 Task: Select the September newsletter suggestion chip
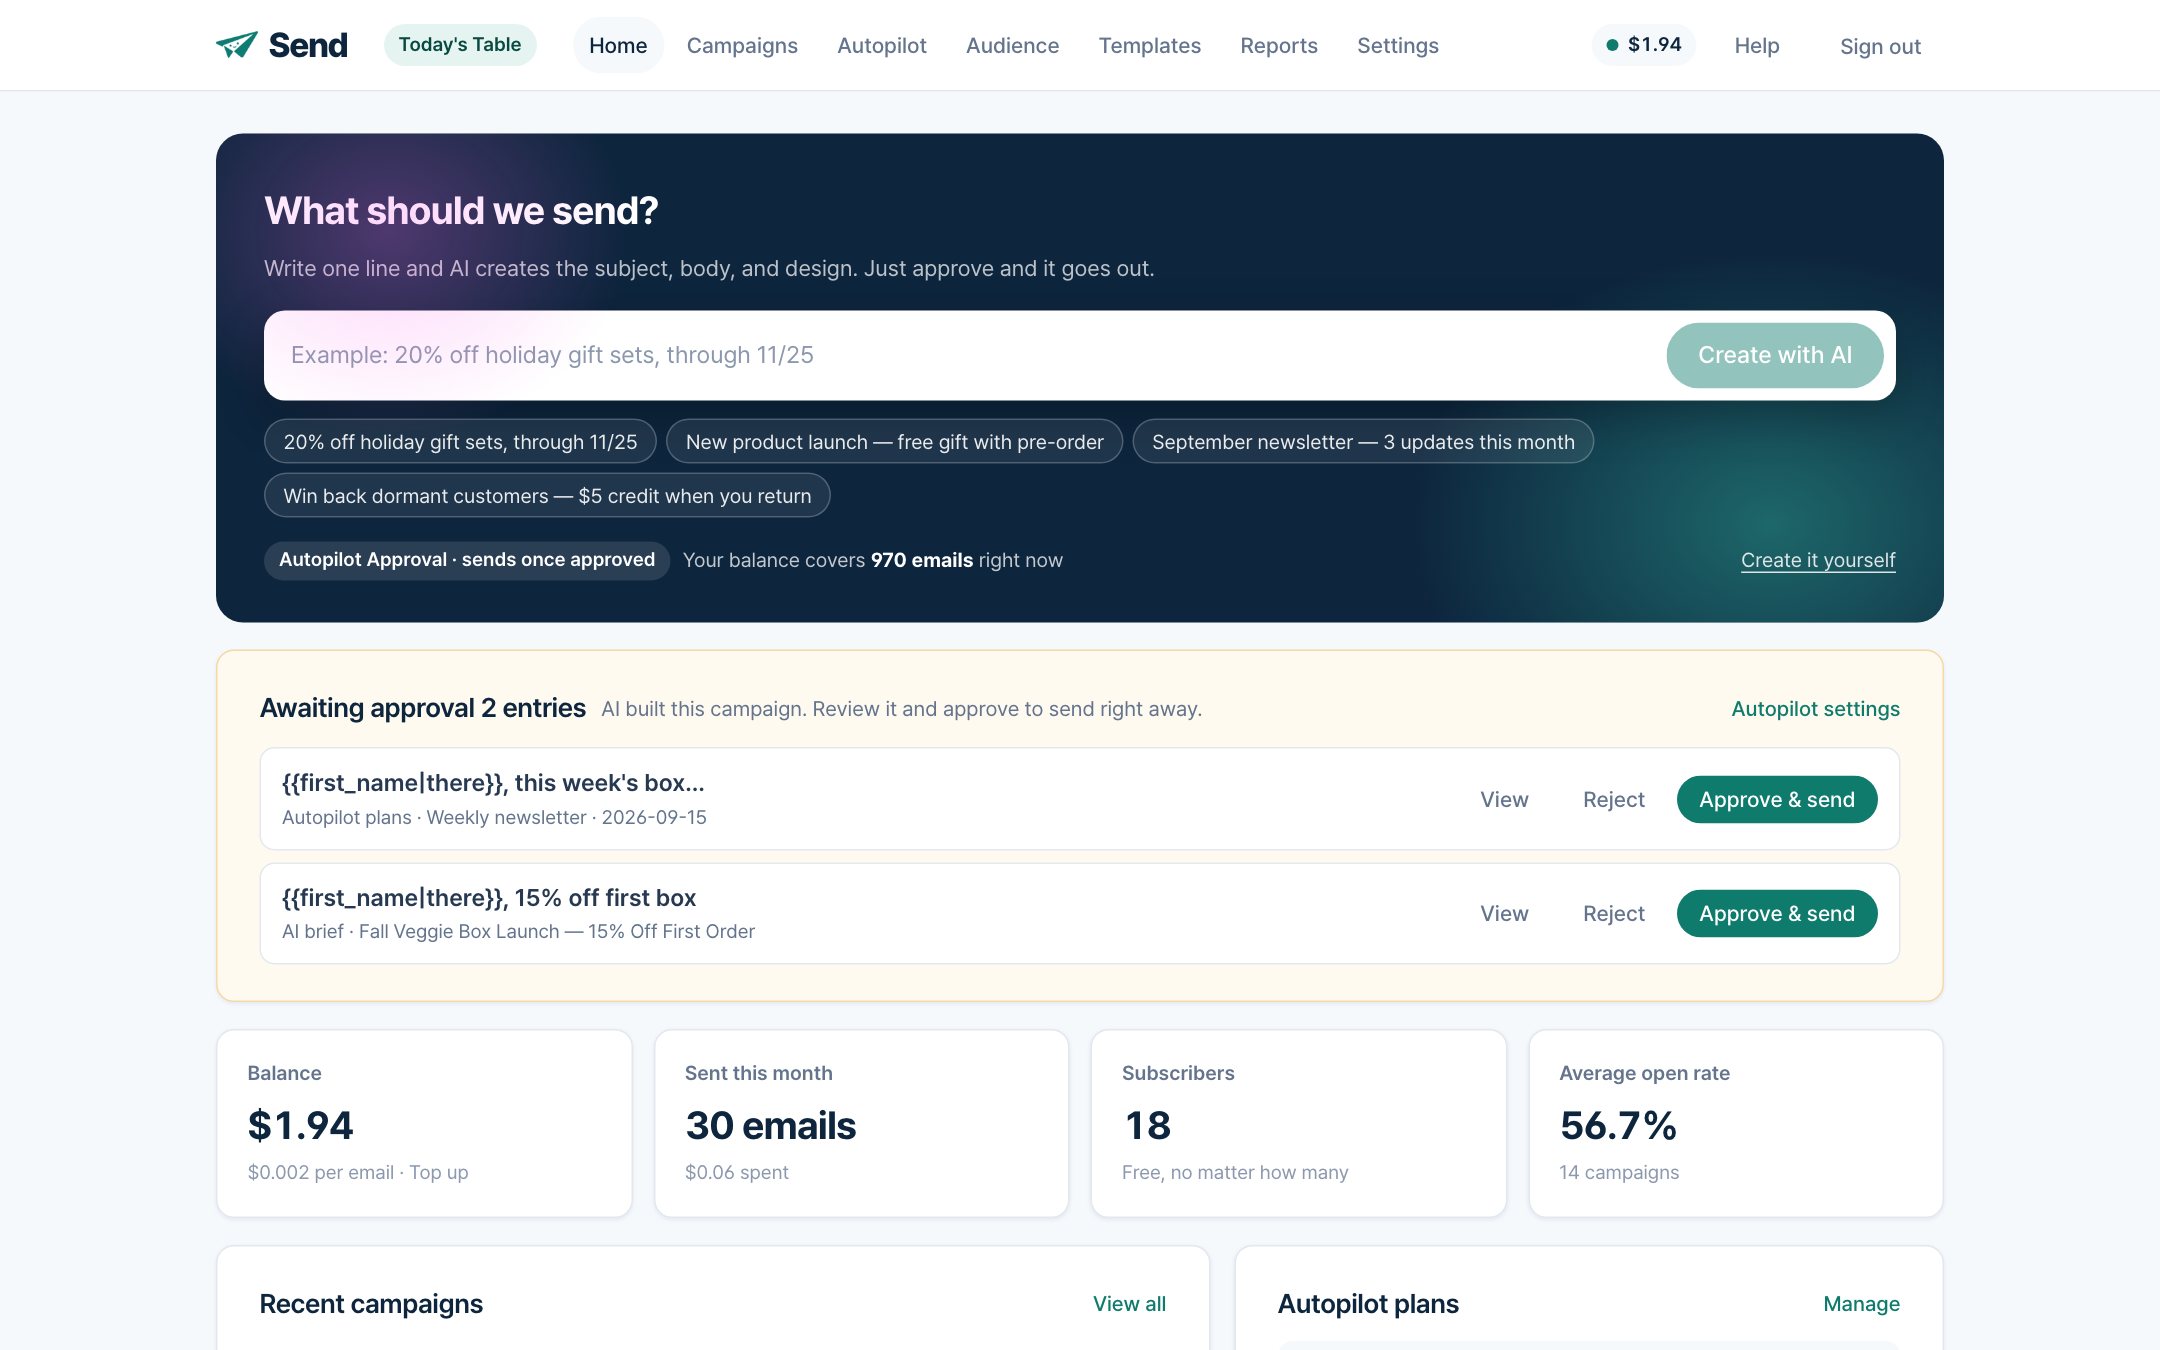(1363, 442)
